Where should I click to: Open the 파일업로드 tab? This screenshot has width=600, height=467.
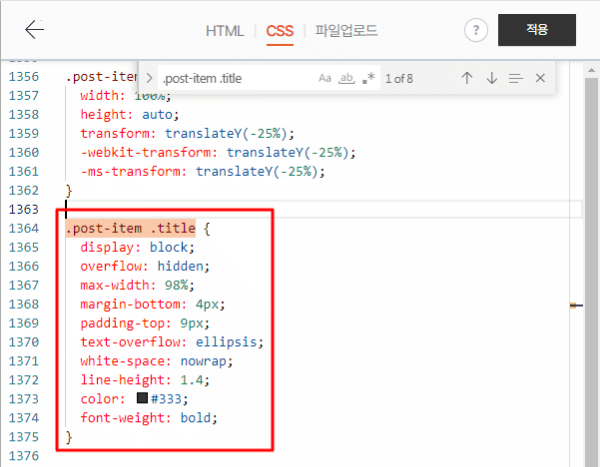pyautogui.click(x=346, y=31)
